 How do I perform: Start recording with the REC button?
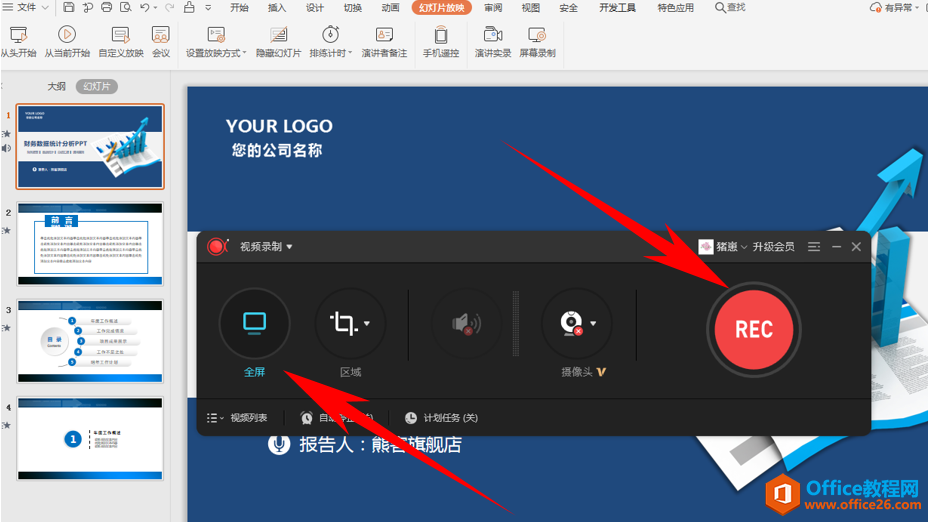click(x=753, y=330)
